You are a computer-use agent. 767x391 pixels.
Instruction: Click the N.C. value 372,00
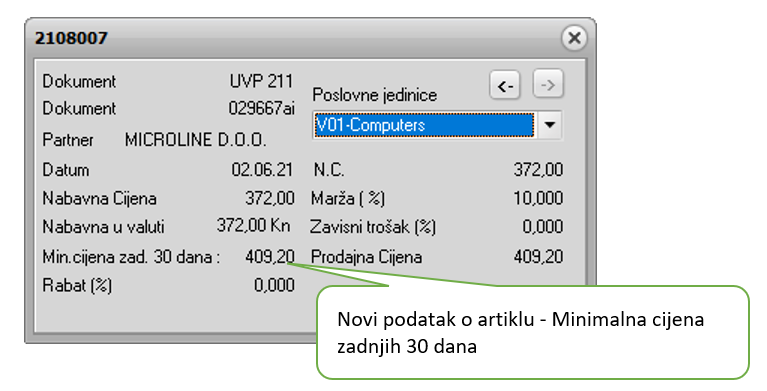[x=538, y=170]
